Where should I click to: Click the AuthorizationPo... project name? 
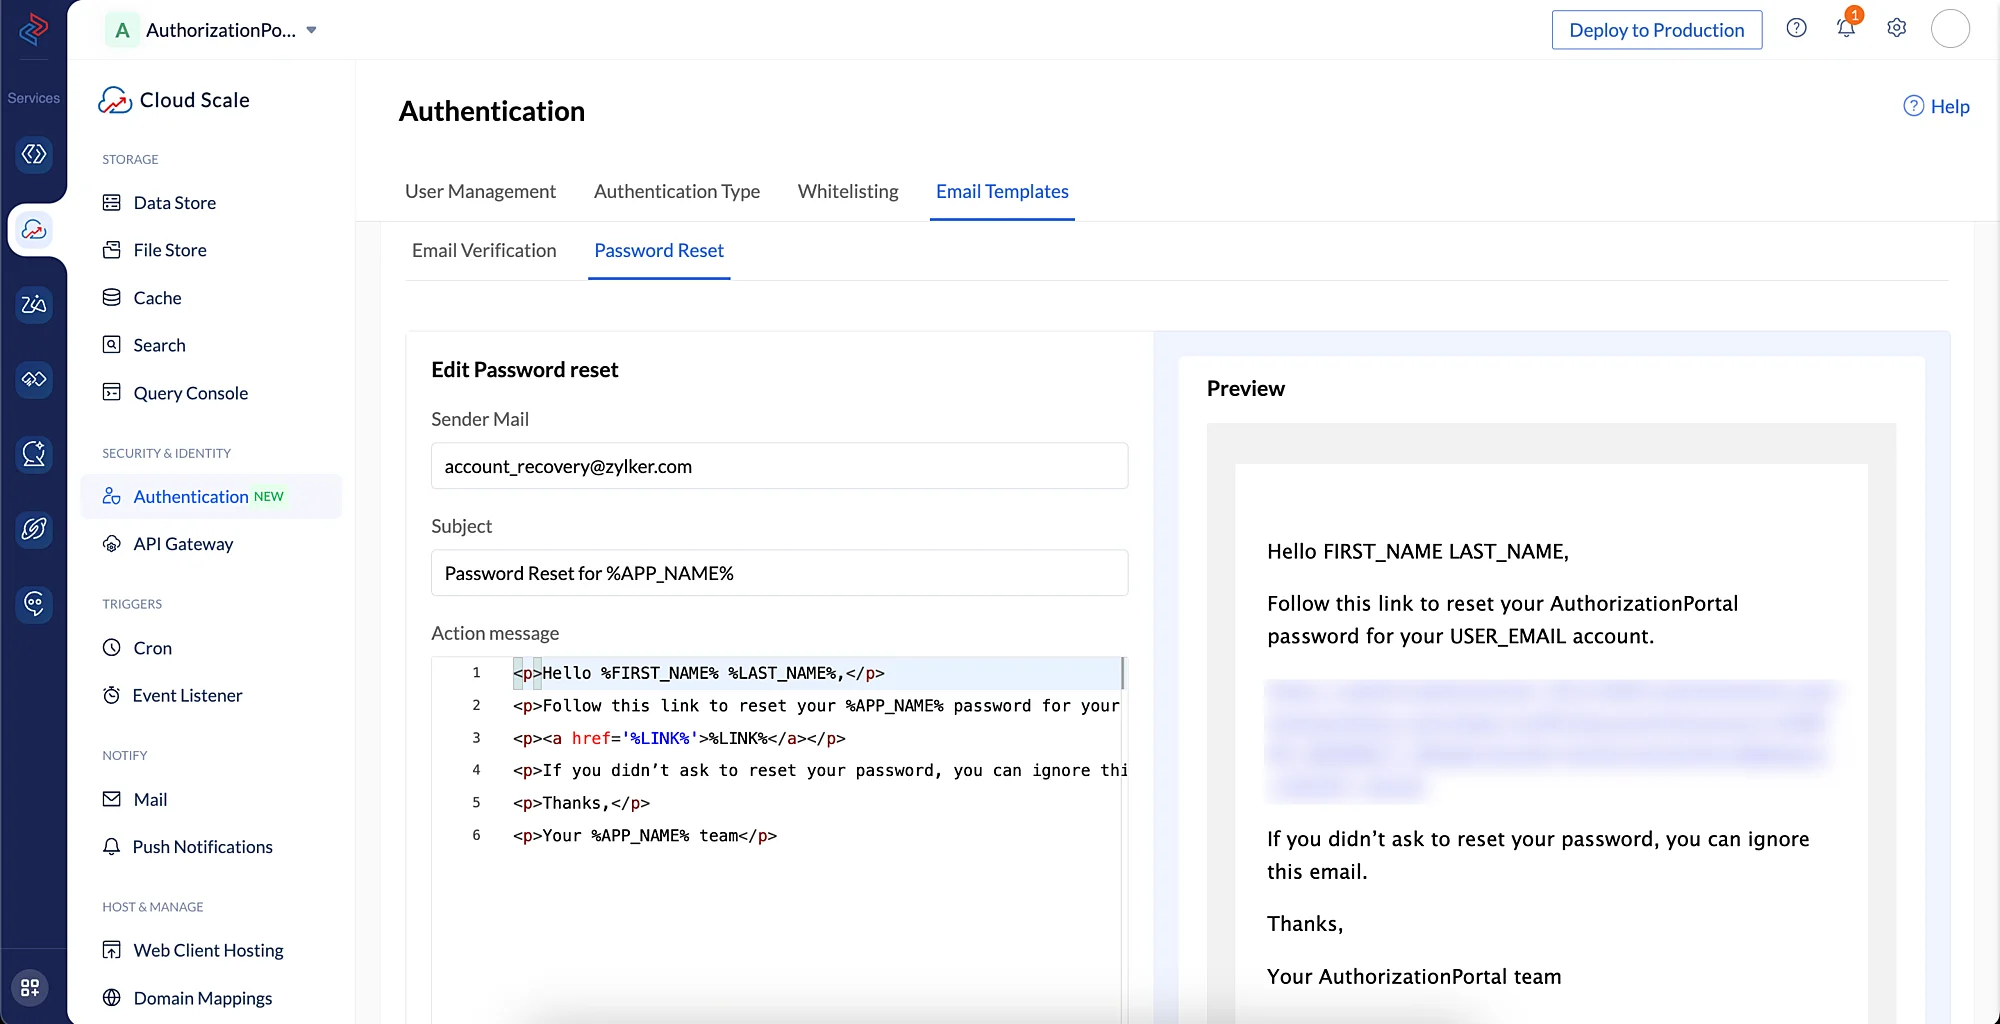point(221,30)
